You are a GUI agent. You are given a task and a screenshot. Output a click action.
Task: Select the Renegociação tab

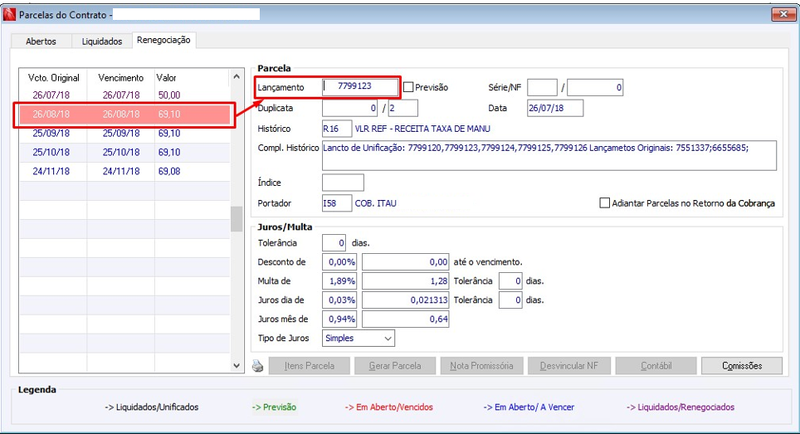click(x=164, y=40)
